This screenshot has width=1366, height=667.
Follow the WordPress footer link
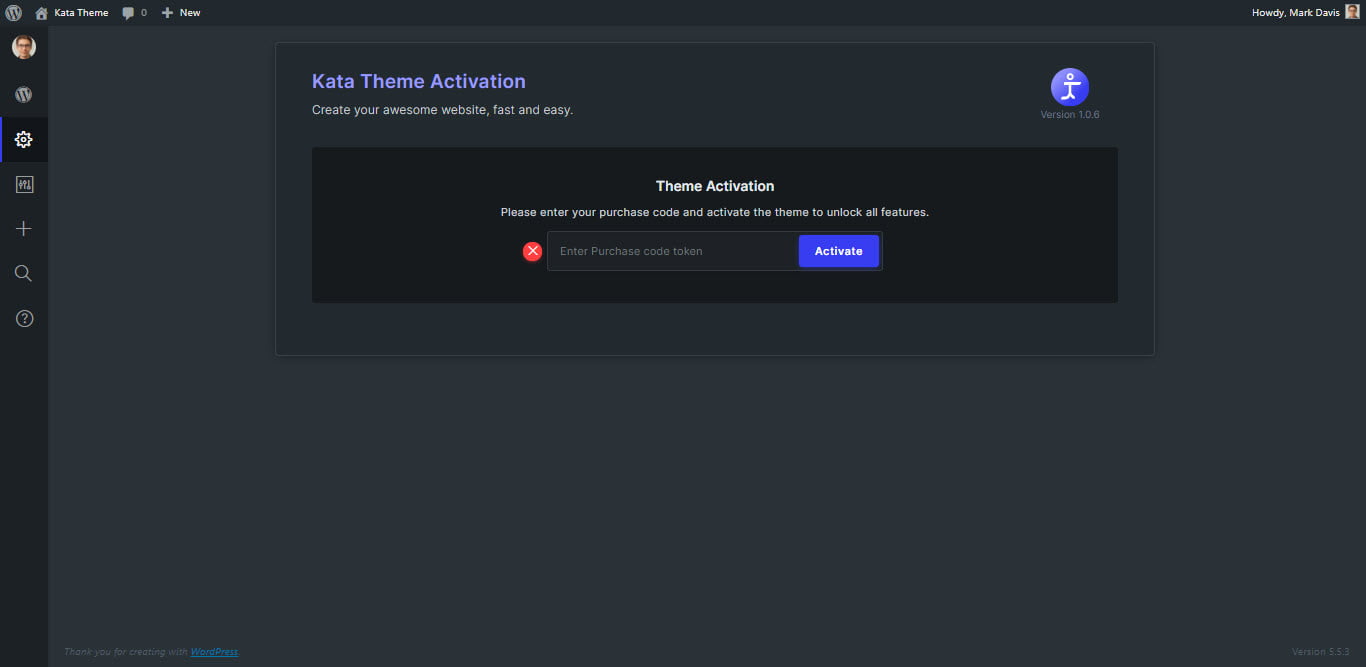pos(214,652)
